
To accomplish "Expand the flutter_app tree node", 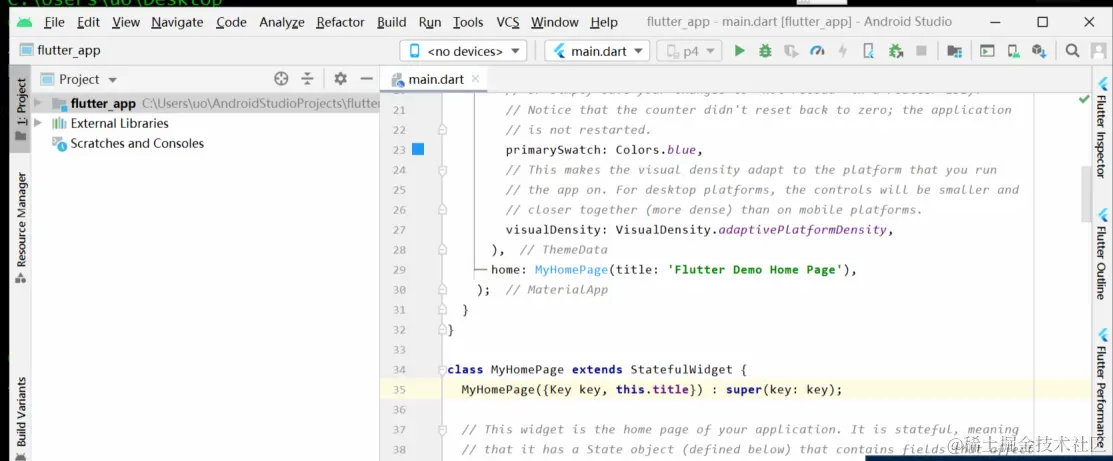I will [38, 104].
